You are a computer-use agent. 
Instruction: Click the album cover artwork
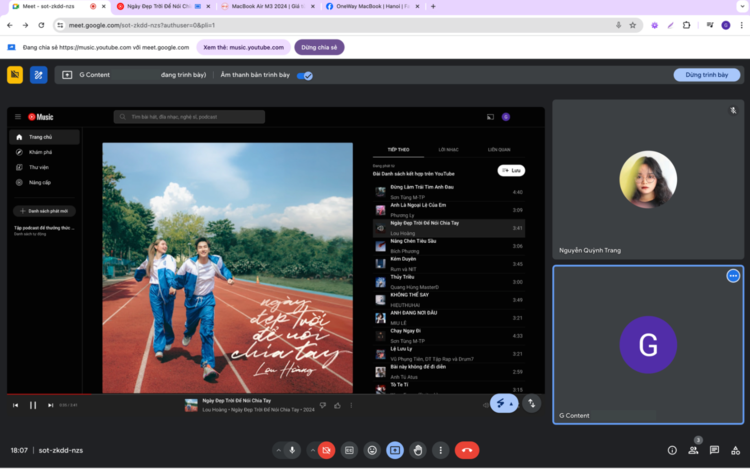tap(227, 268)
